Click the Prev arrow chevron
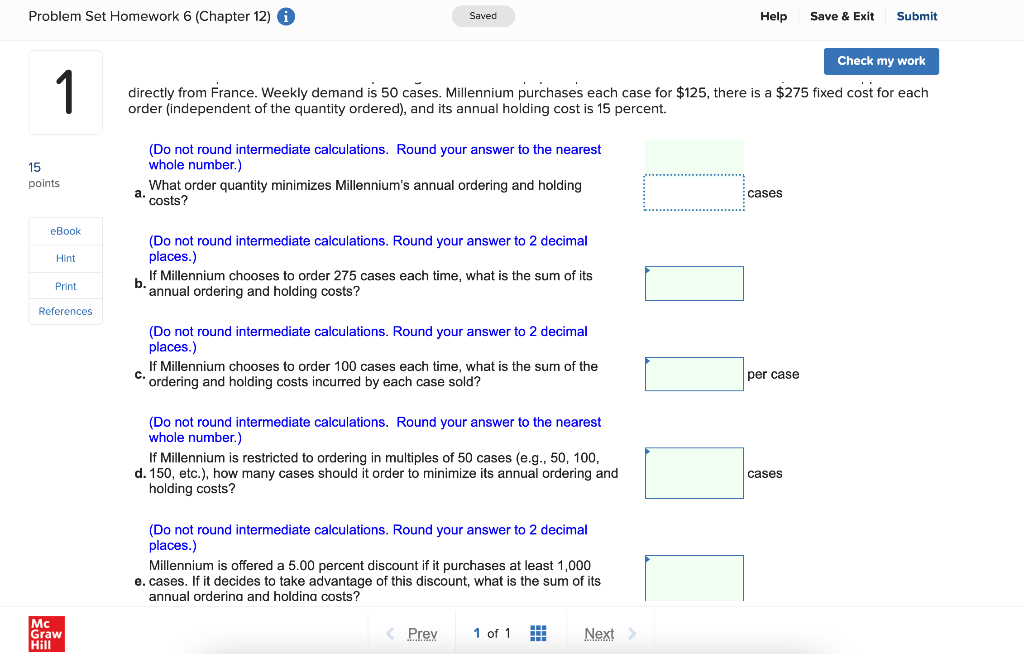The height and width of the screenshot is (654, 1024). click(x=390, y=633)
